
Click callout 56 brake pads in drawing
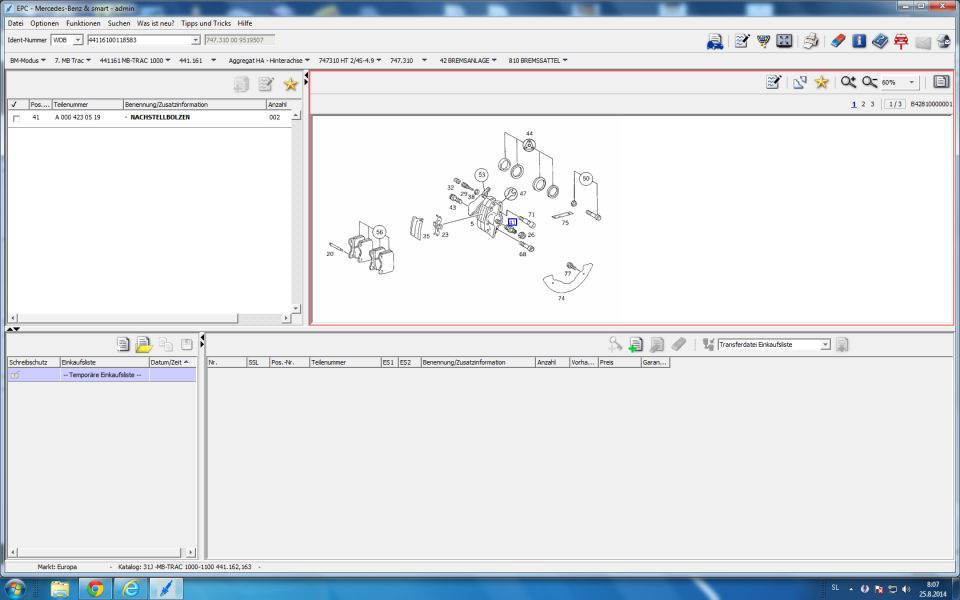(x=380, y=232)
